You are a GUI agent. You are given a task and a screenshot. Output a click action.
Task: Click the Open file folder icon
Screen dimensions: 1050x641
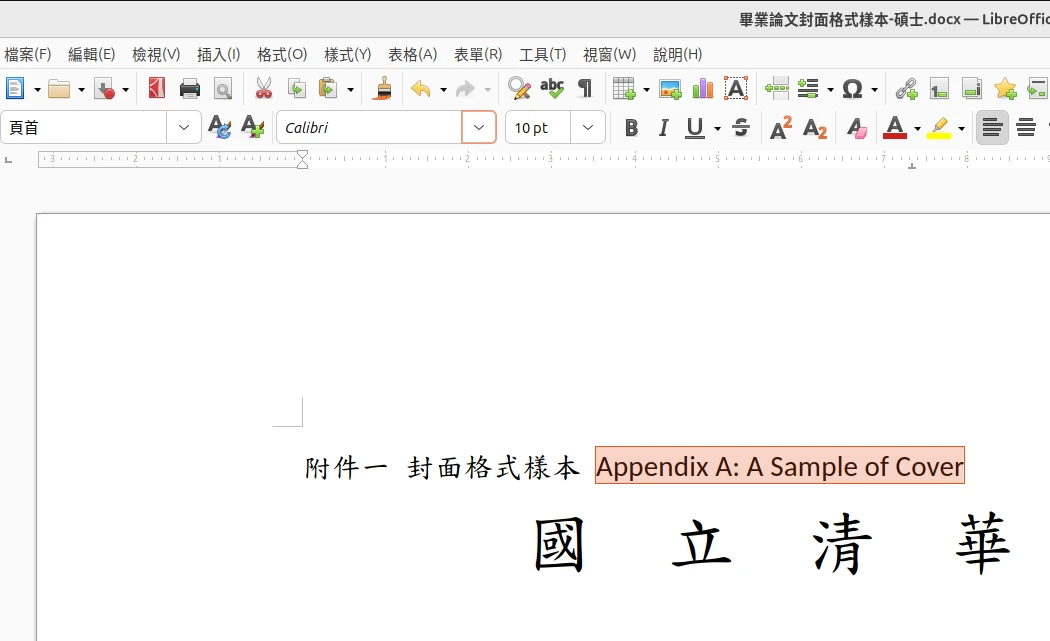coord(59,88)
